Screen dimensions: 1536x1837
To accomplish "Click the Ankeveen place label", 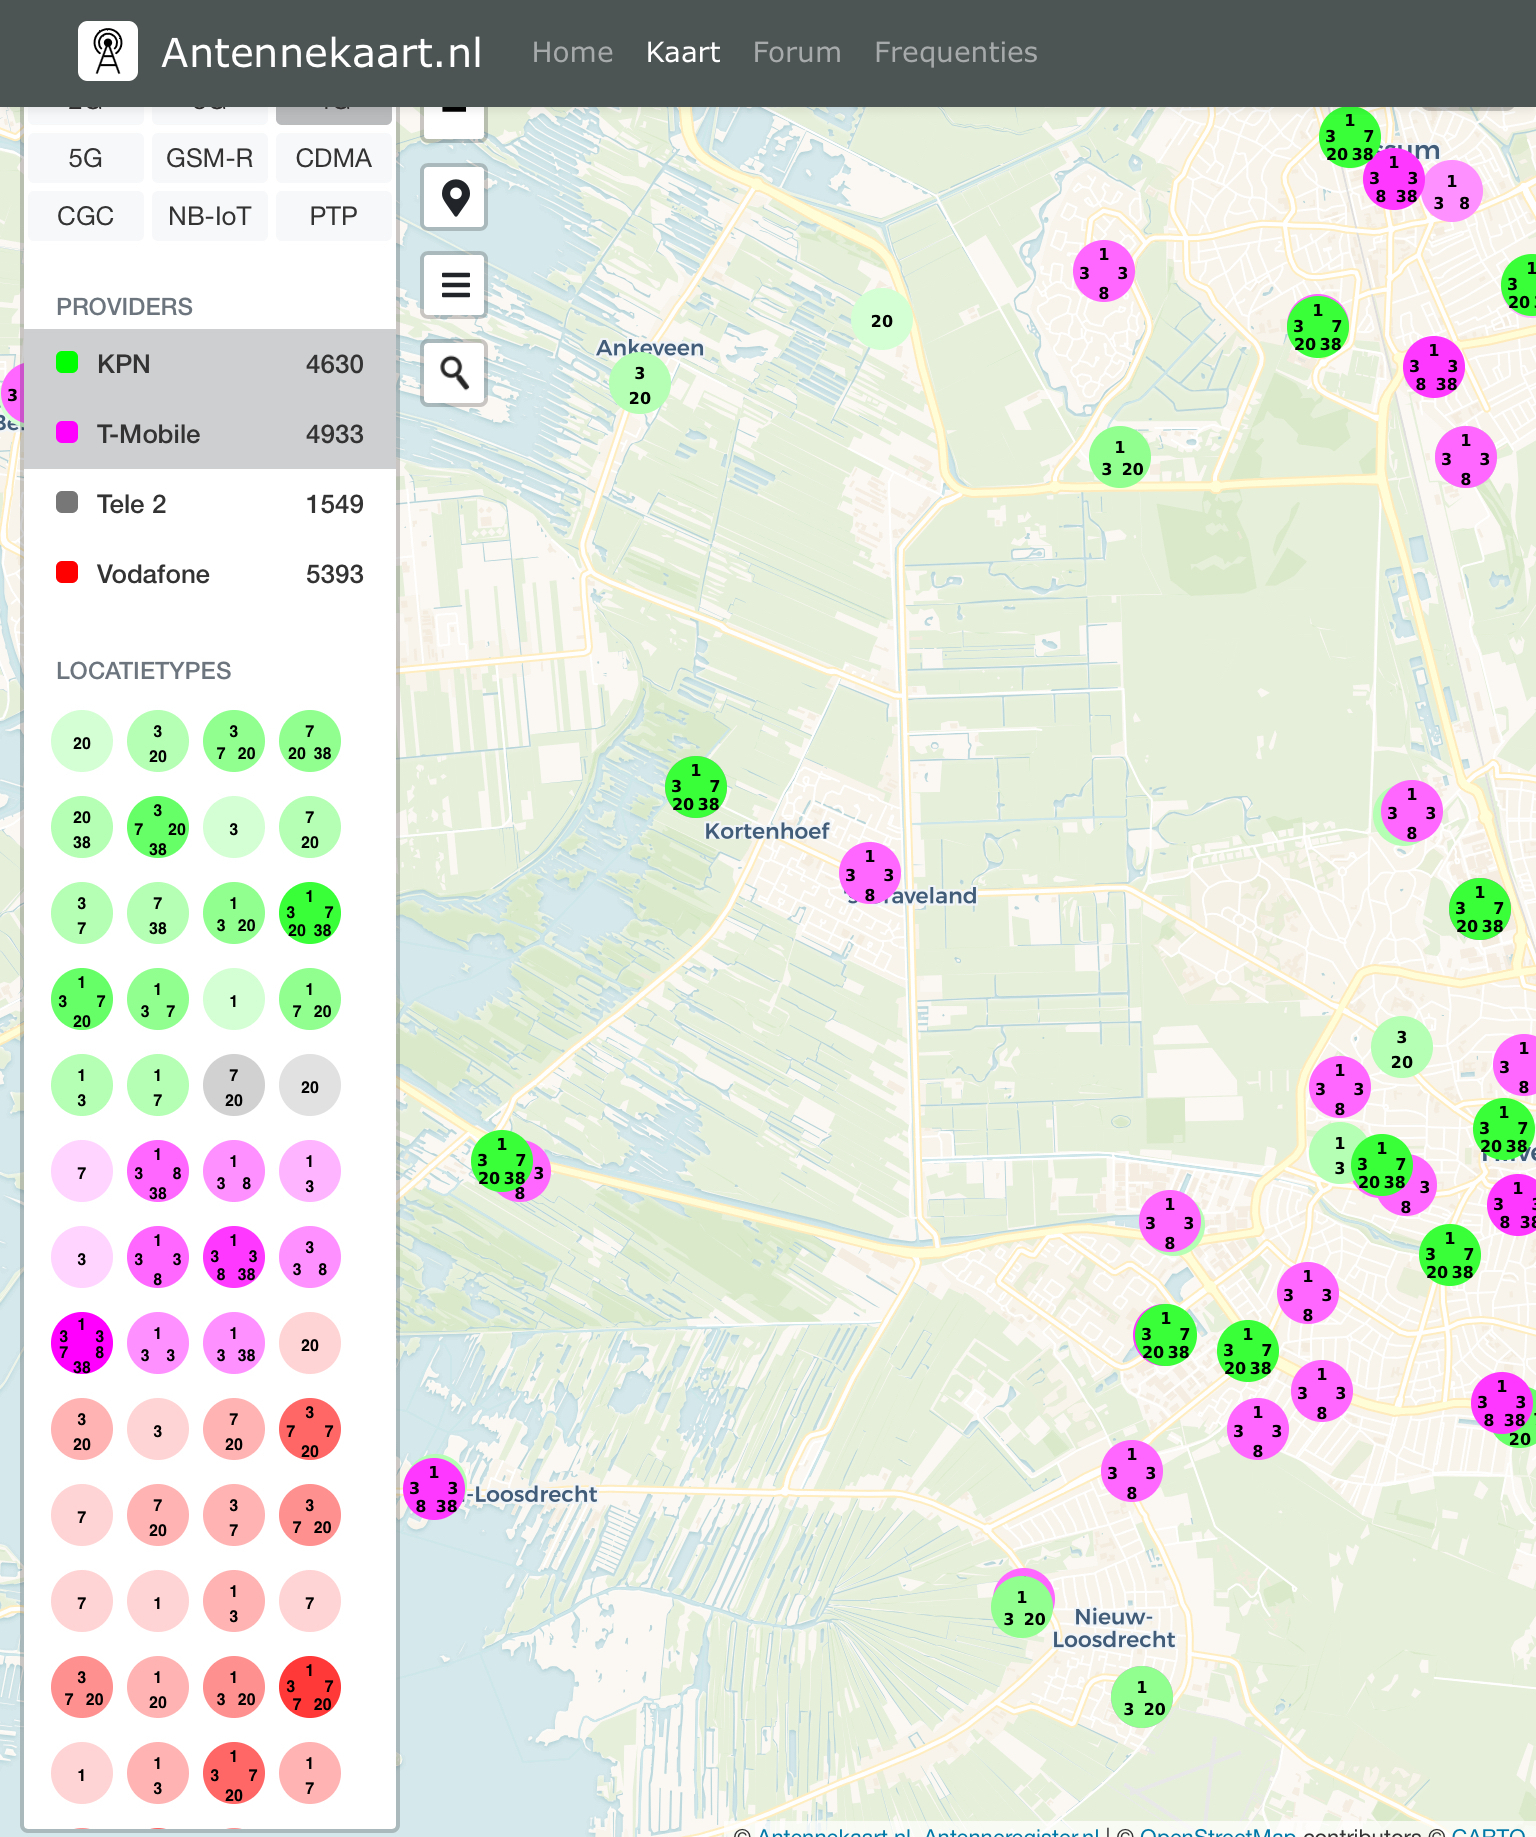I will (650, 347).
